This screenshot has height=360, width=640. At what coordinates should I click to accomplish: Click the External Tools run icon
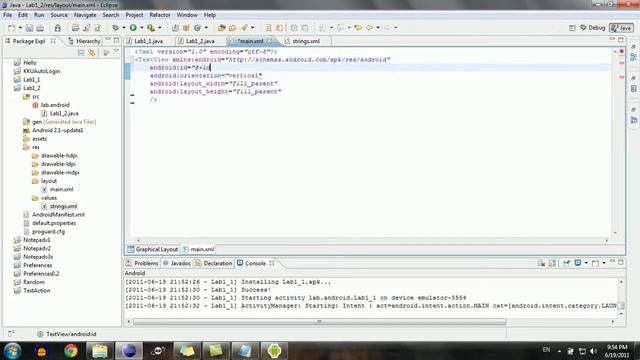click(151, 28)
